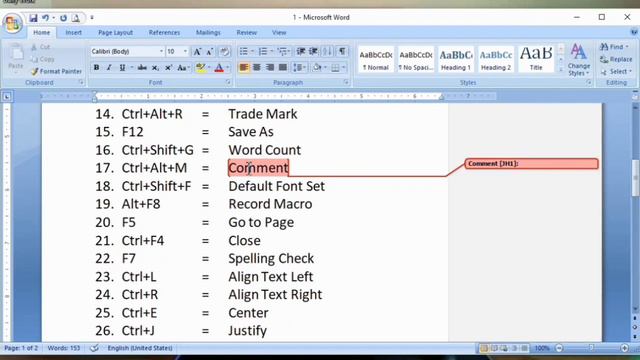Image resolution: width=640 pixels, height=360 pixels.
Task: Click the Grow Font icon
Action: point(197,51)
